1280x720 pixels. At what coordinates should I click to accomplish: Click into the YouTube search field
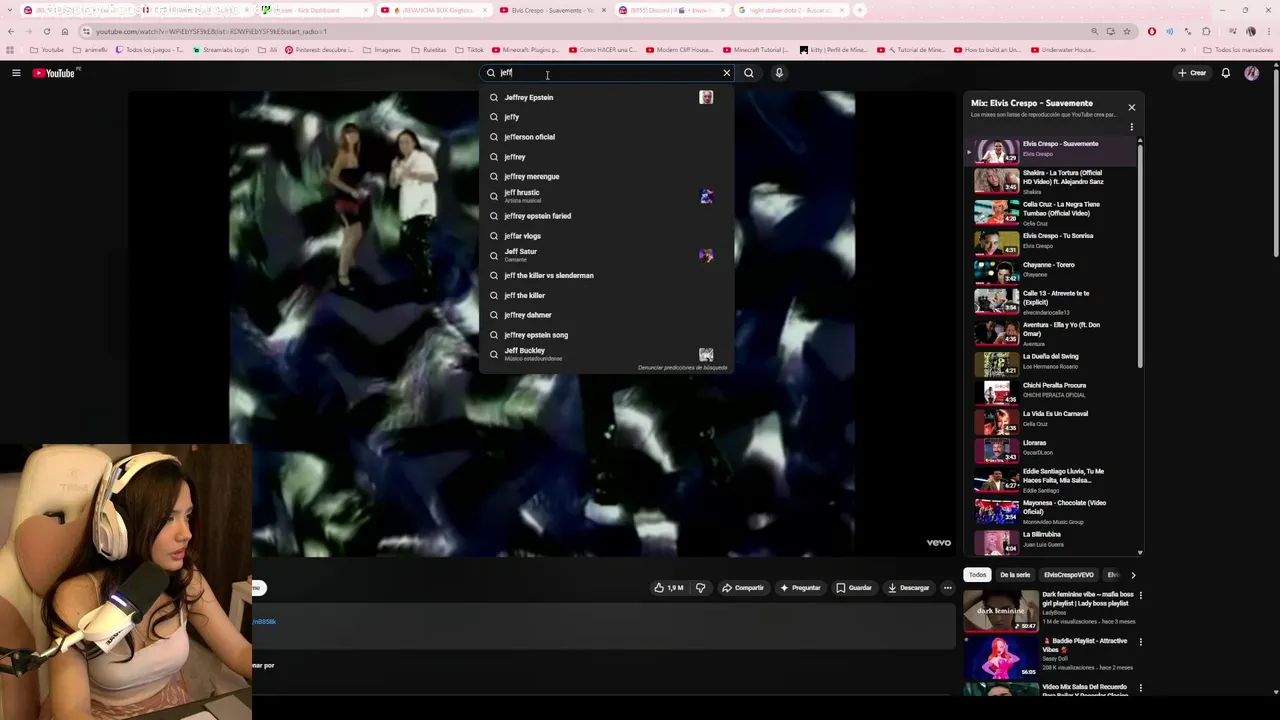click(605, 73)
